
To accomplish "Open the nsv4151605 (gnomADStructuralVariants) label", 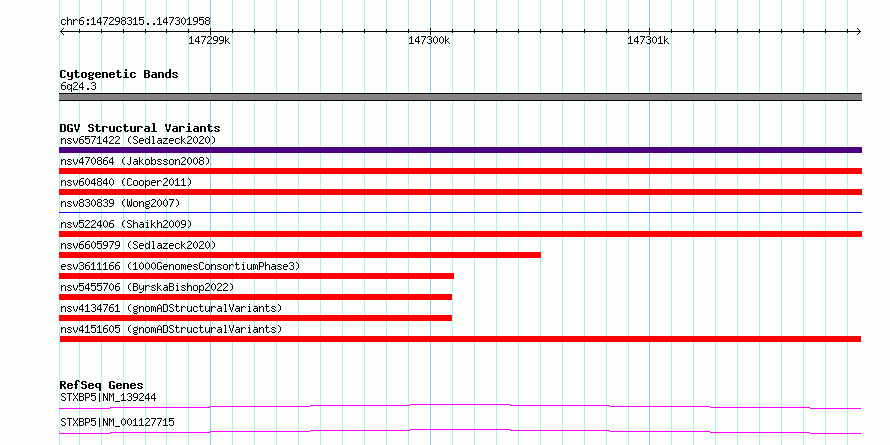I will pyautogui.click(x=171, y=329).
